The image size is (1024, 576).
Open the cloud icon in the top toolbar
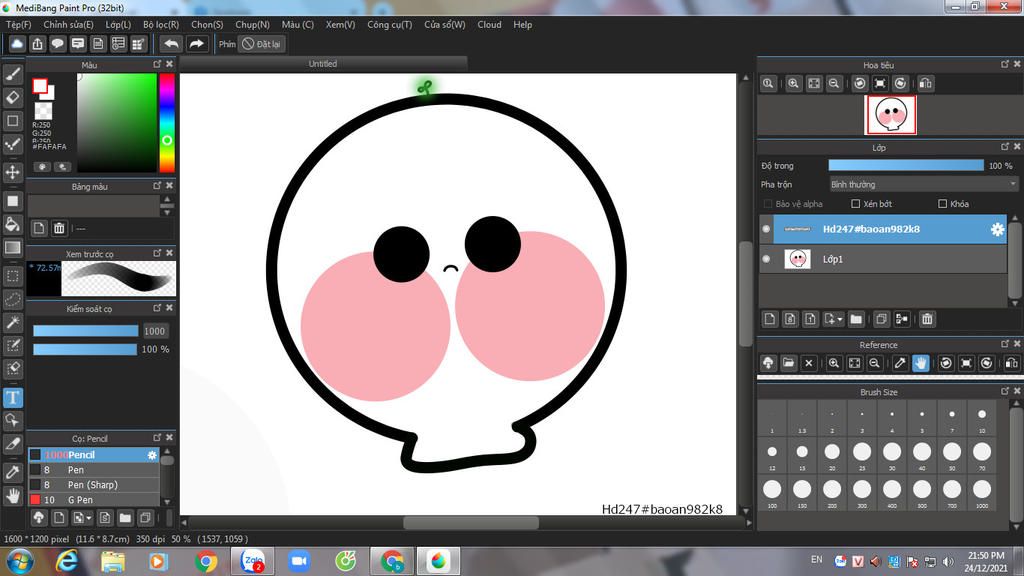click(x=17, y=44)
